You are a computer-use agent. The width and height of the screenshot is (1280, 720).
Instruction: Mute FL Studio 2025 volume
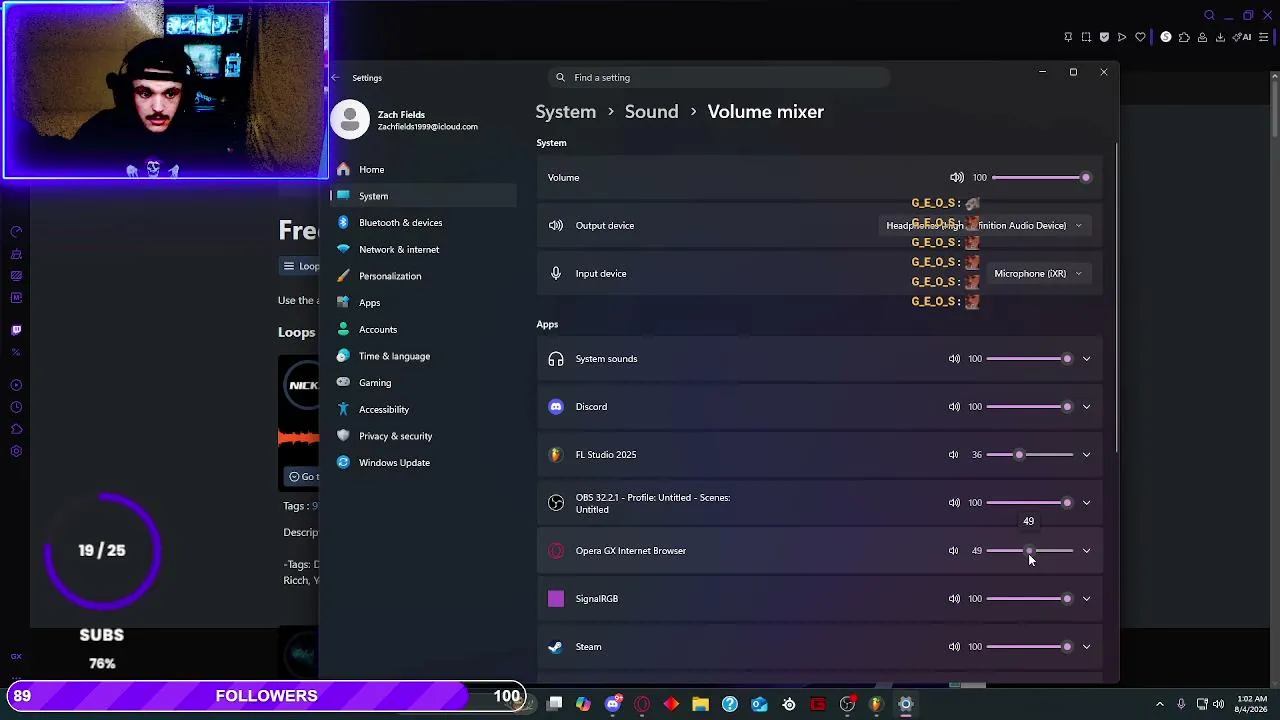pos(954,455)
